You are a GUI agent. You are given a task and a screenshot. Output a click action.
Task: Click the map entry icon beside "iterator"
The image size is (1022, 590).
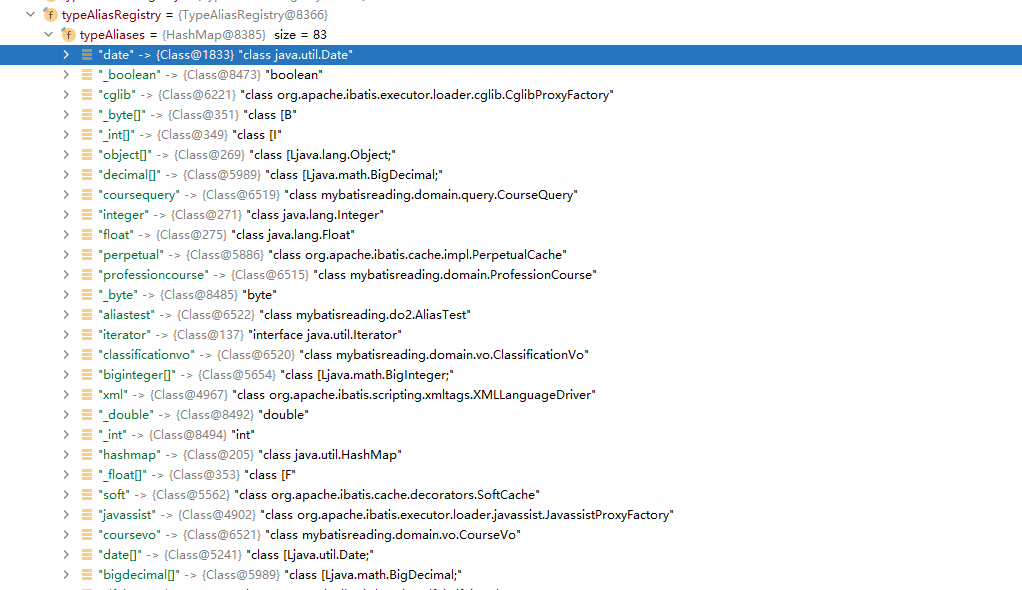pos(87,334)
